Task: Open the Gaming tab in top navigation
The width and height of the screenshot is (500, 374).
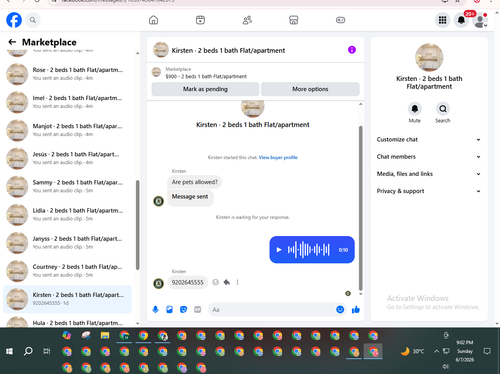Action: point(340,20)
